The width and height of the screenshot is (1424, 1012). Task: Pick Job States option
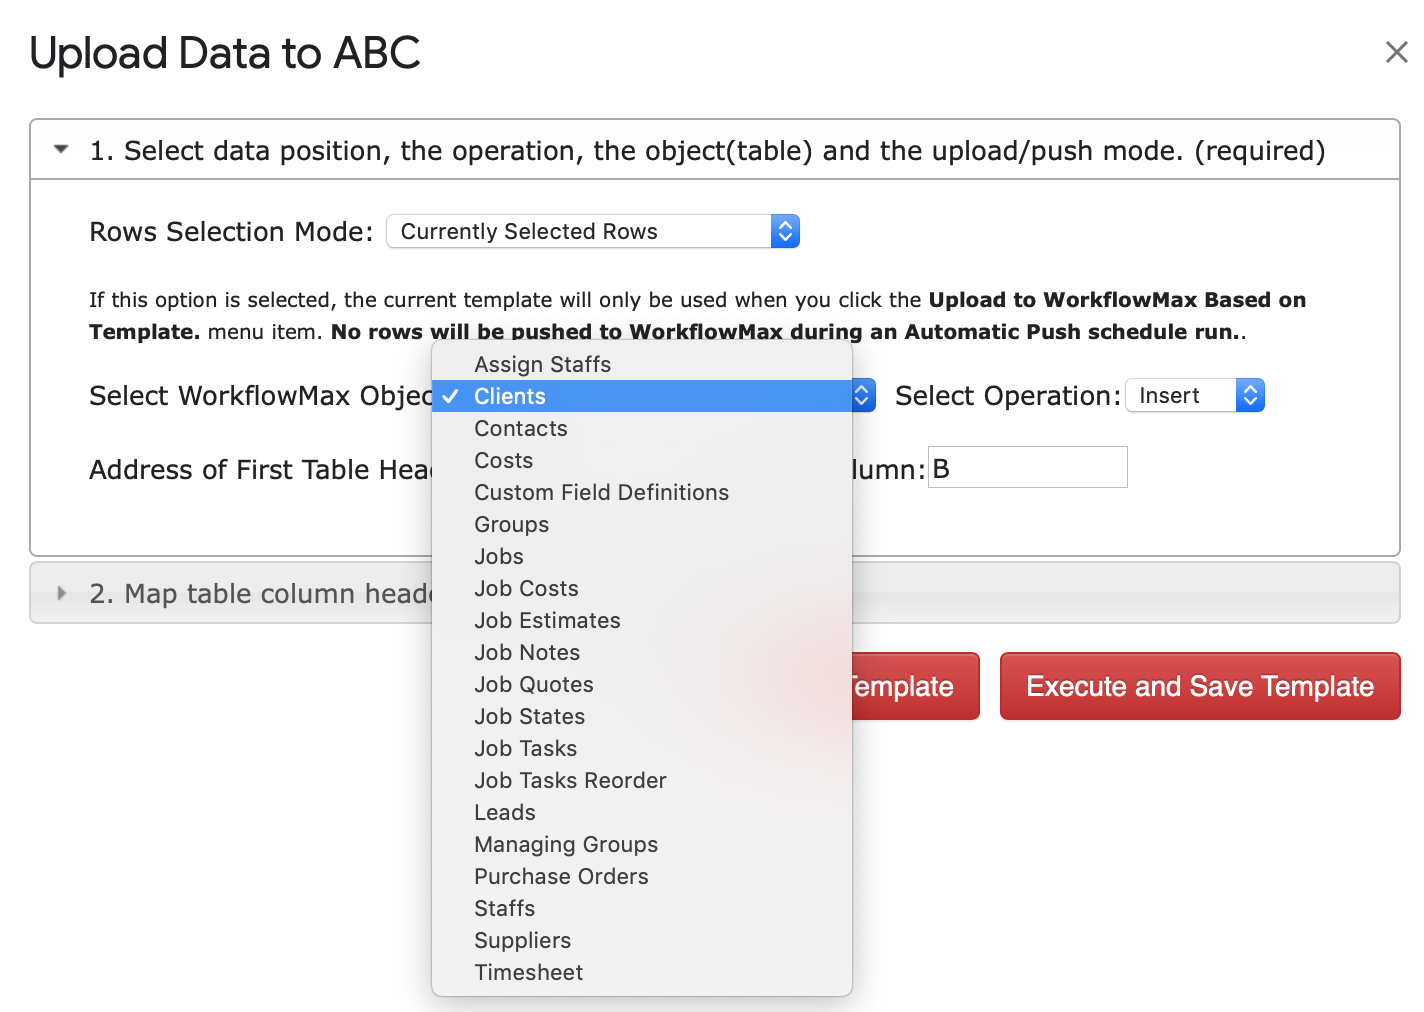click(642, 716)
